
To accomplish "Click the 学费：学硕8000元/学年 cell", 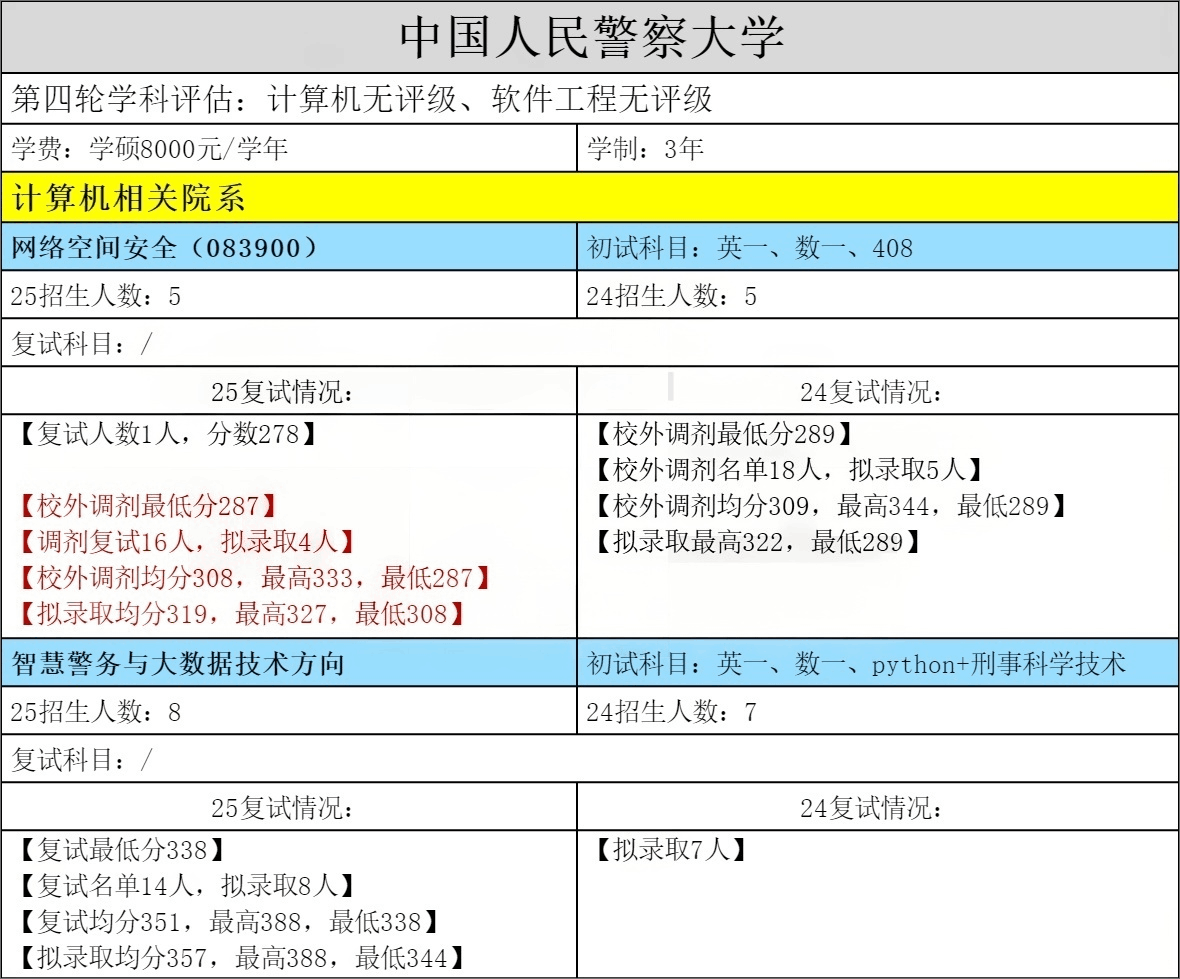I will point(149,150).
